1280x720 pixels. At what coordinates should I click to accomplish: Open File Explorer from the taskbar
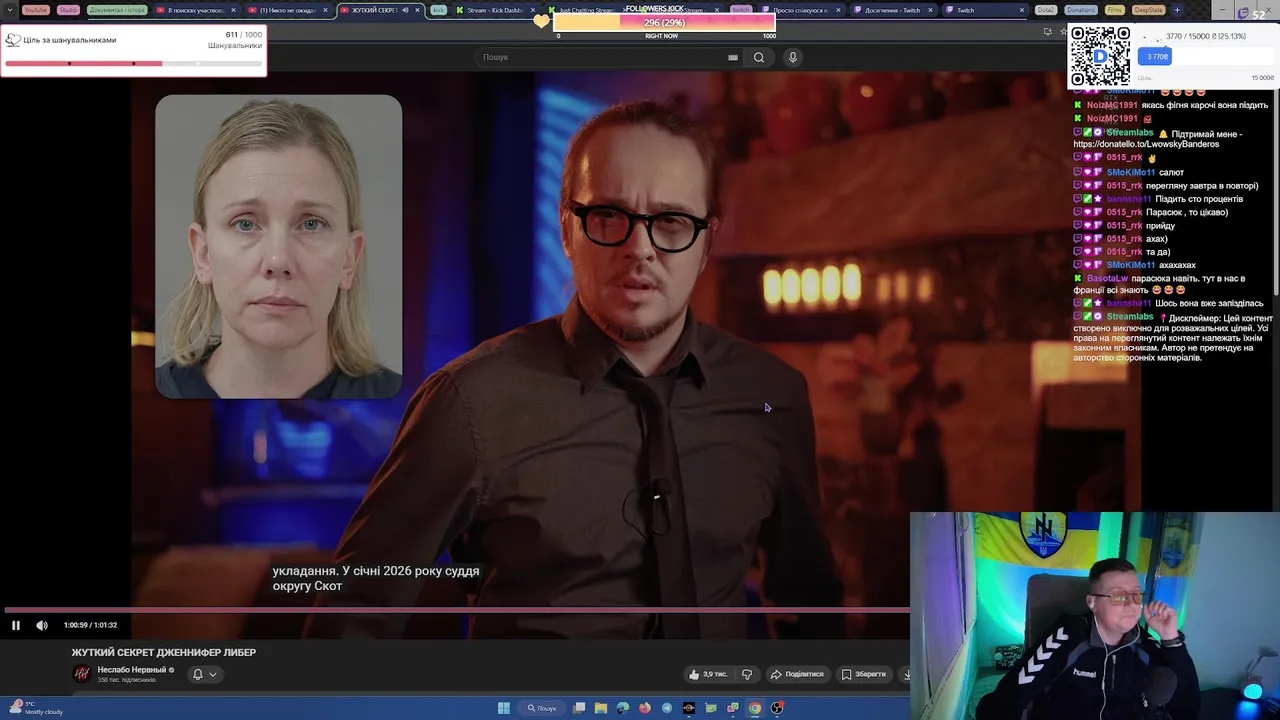point(601,708)
